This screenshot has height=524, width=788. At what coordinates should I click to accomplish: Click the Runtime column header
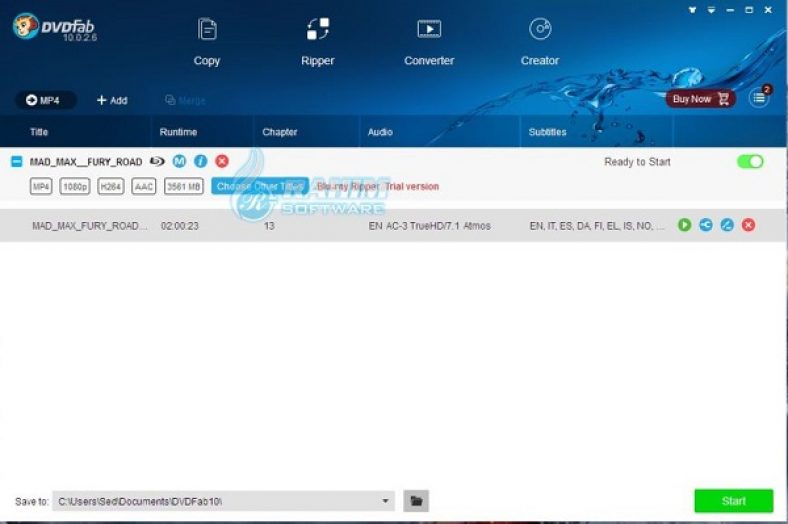(178, 132)
